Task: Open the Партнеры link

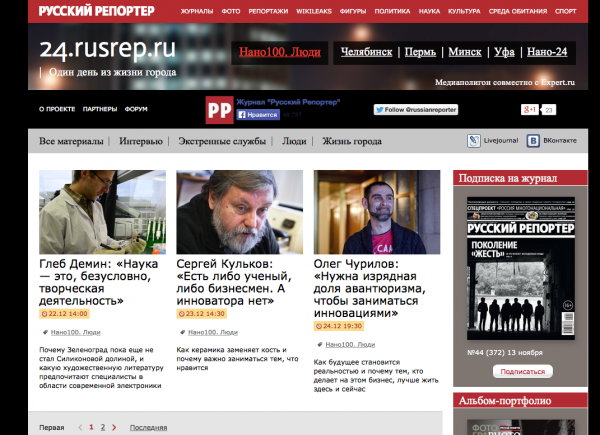Action: coord(100,109)
